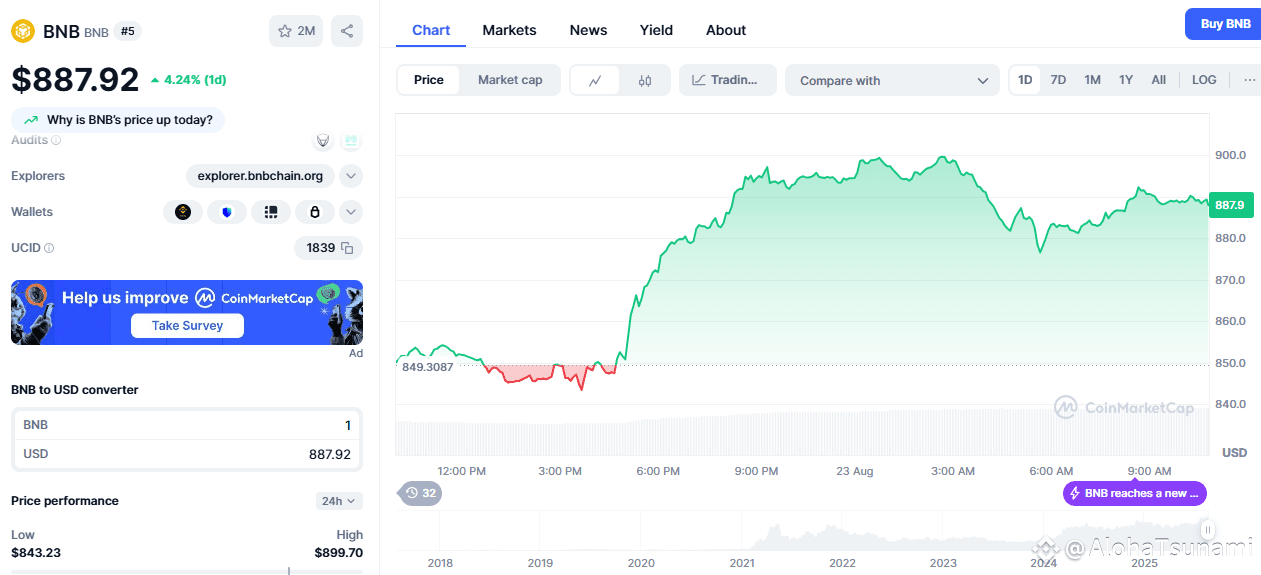Viewport: 1261px width, 575px height.
Task: Click the 887.9 current price label on axis
Action: [1229, 205]
